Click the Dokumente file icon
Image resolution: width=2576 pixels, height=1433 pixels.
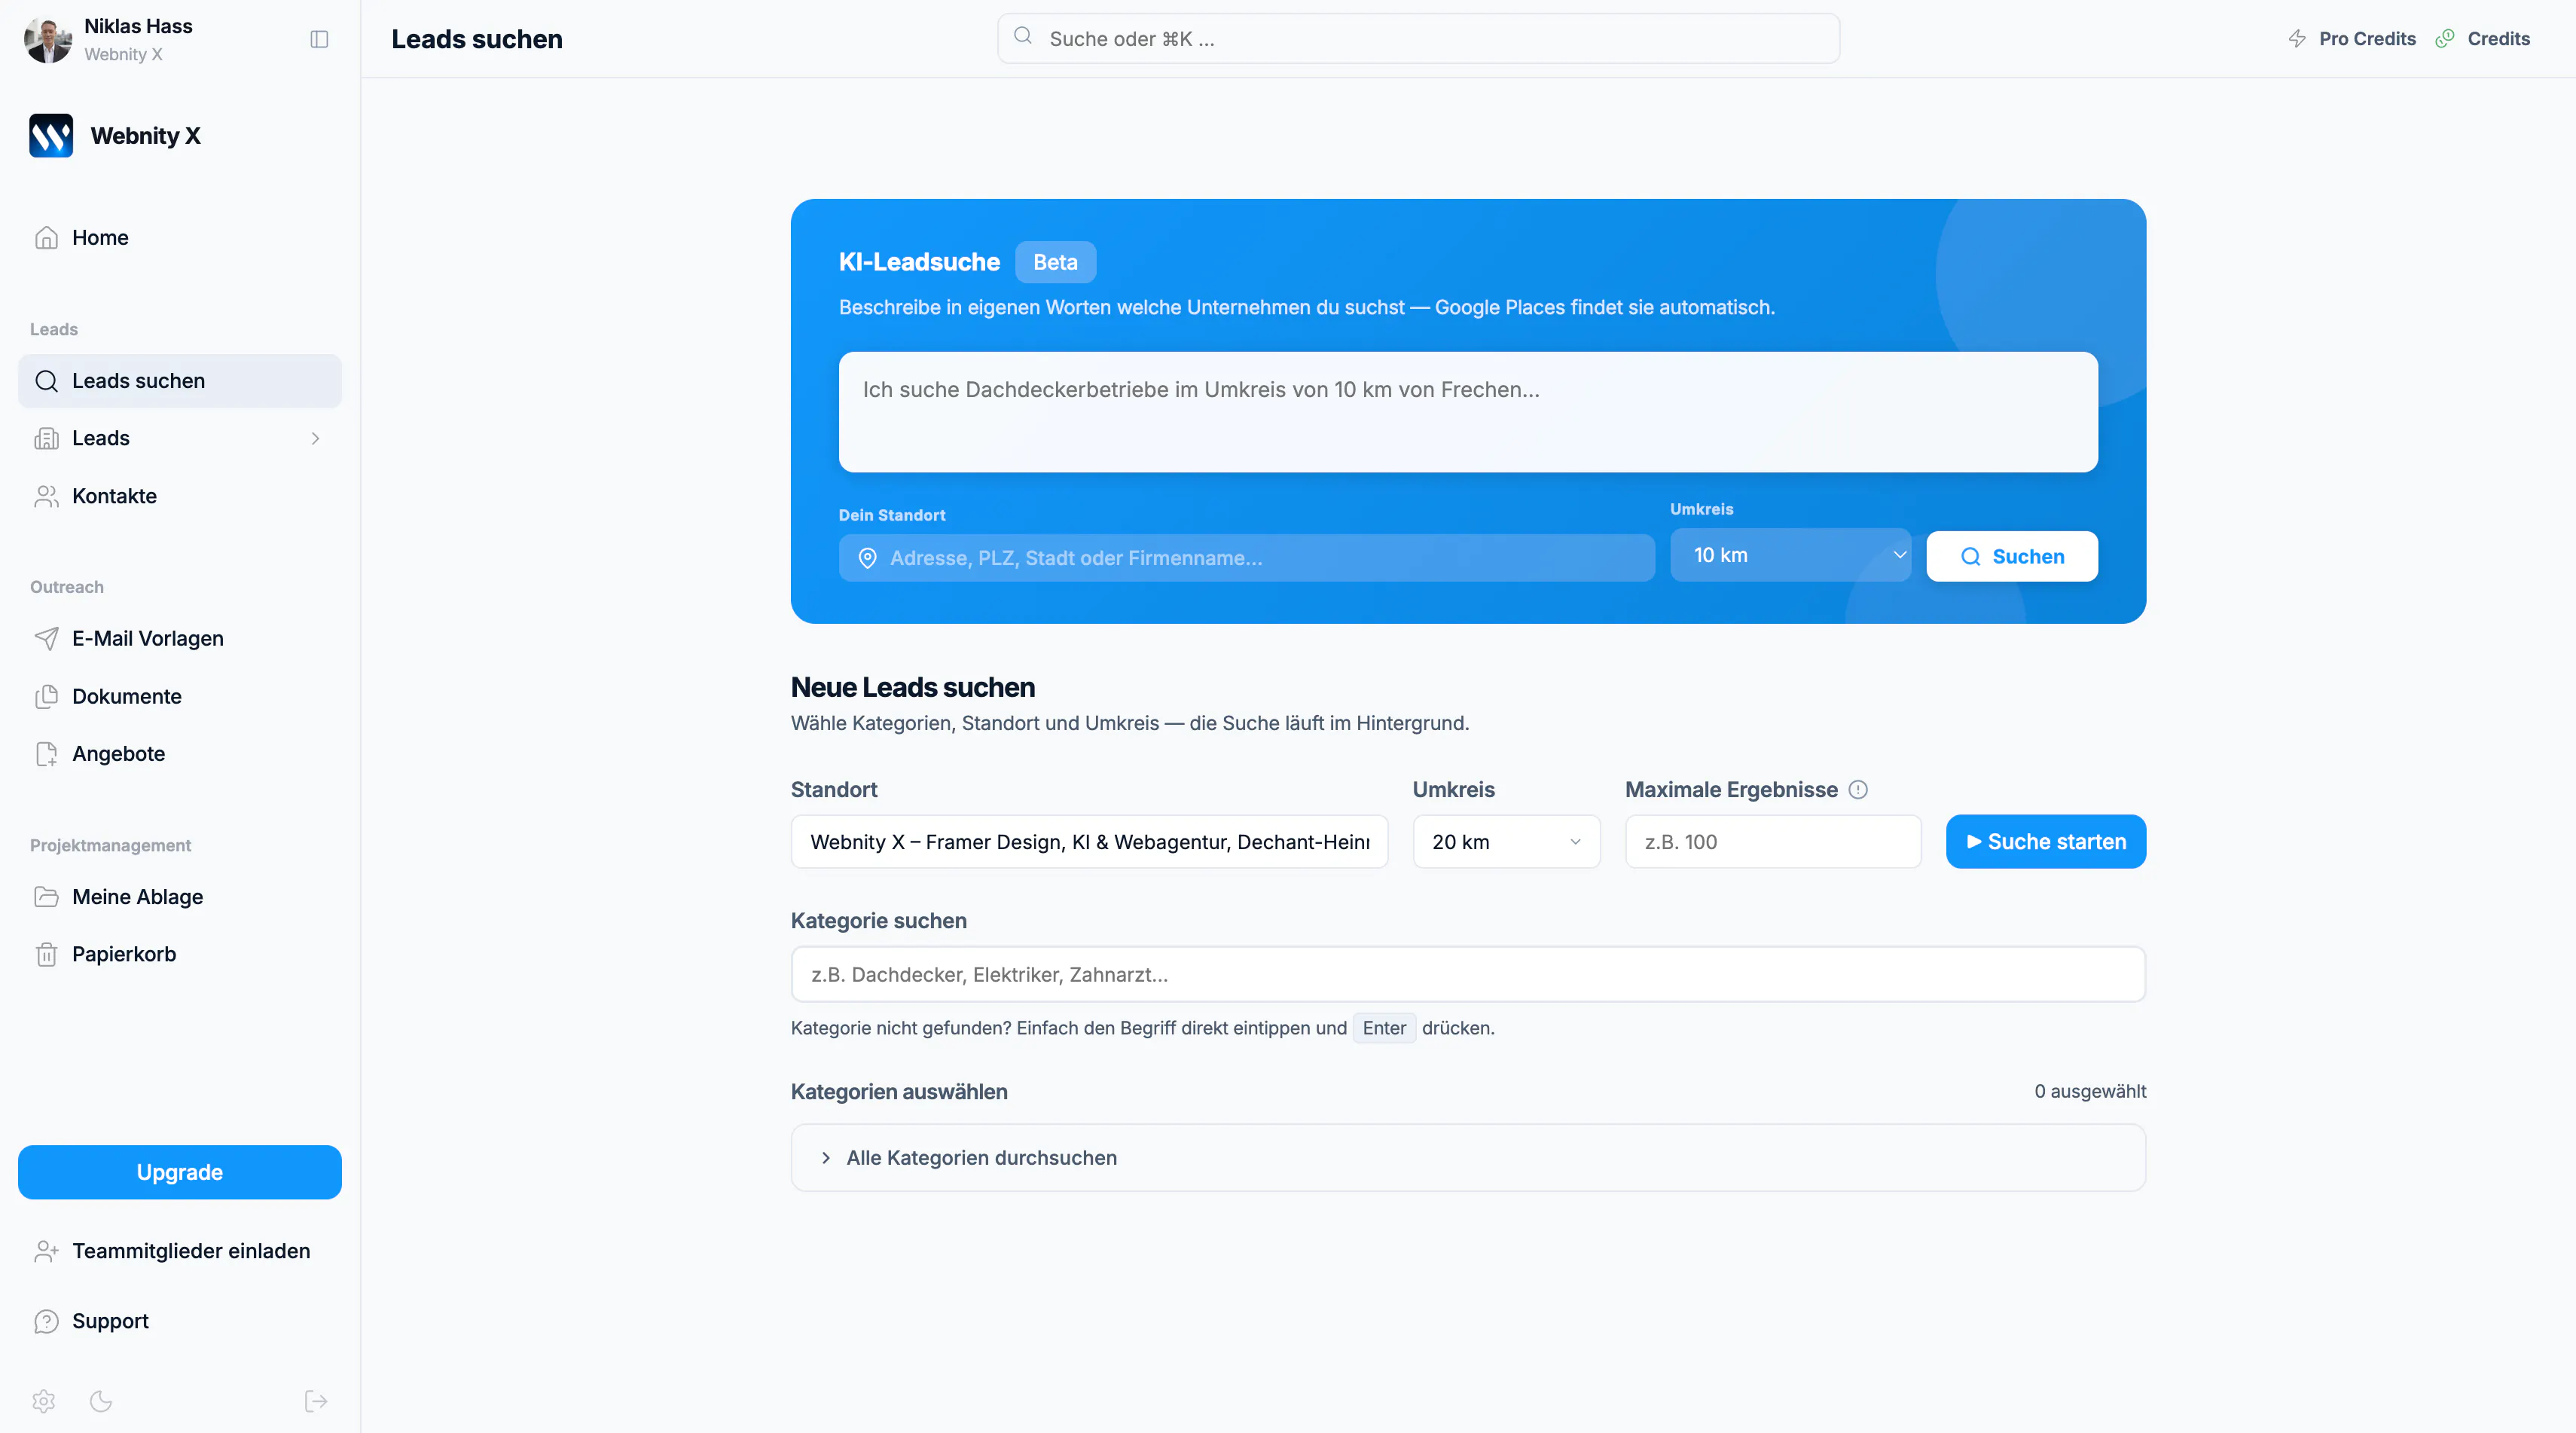pos(46,696)
